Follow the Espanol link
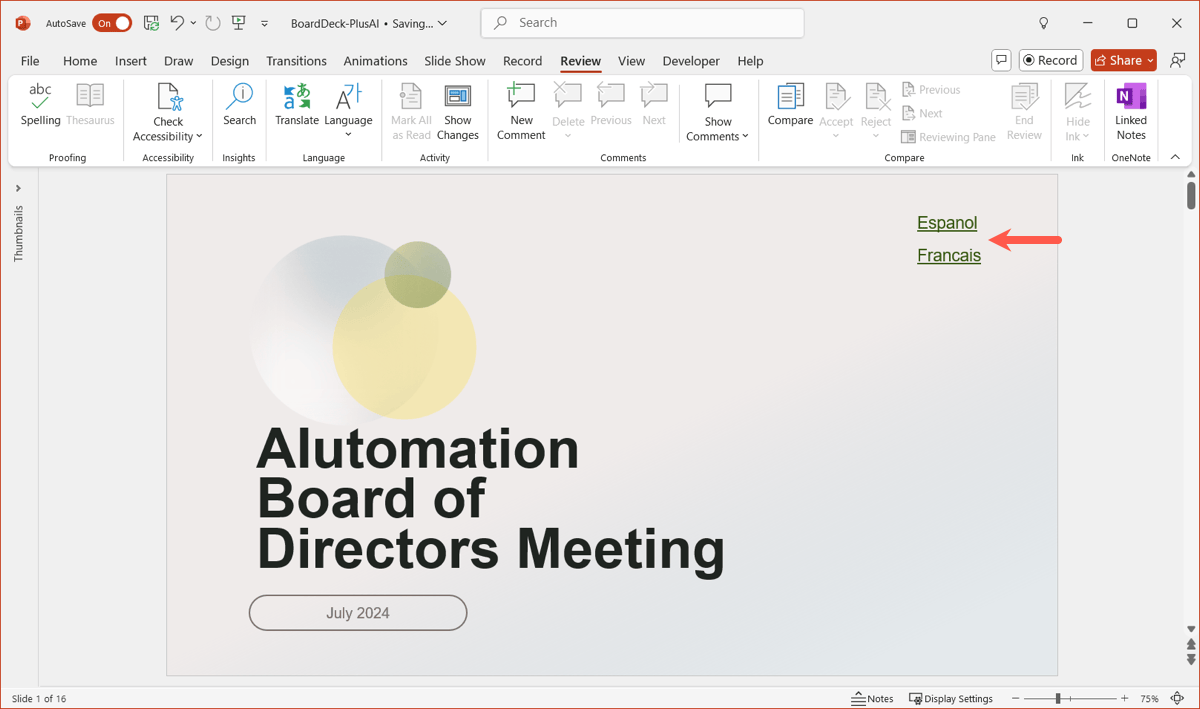 pyautogui.click(x=947, y=223)
